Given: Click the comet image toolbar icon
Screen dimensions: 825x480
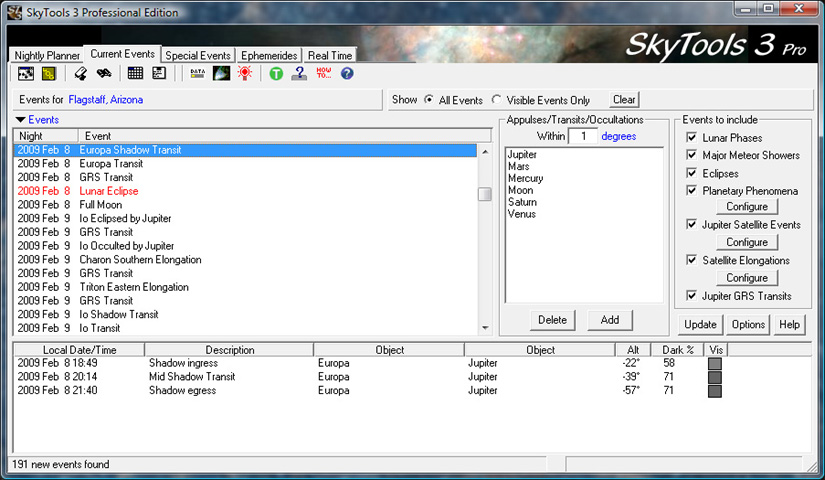Looking at the screenshot, I should [221, 74].
